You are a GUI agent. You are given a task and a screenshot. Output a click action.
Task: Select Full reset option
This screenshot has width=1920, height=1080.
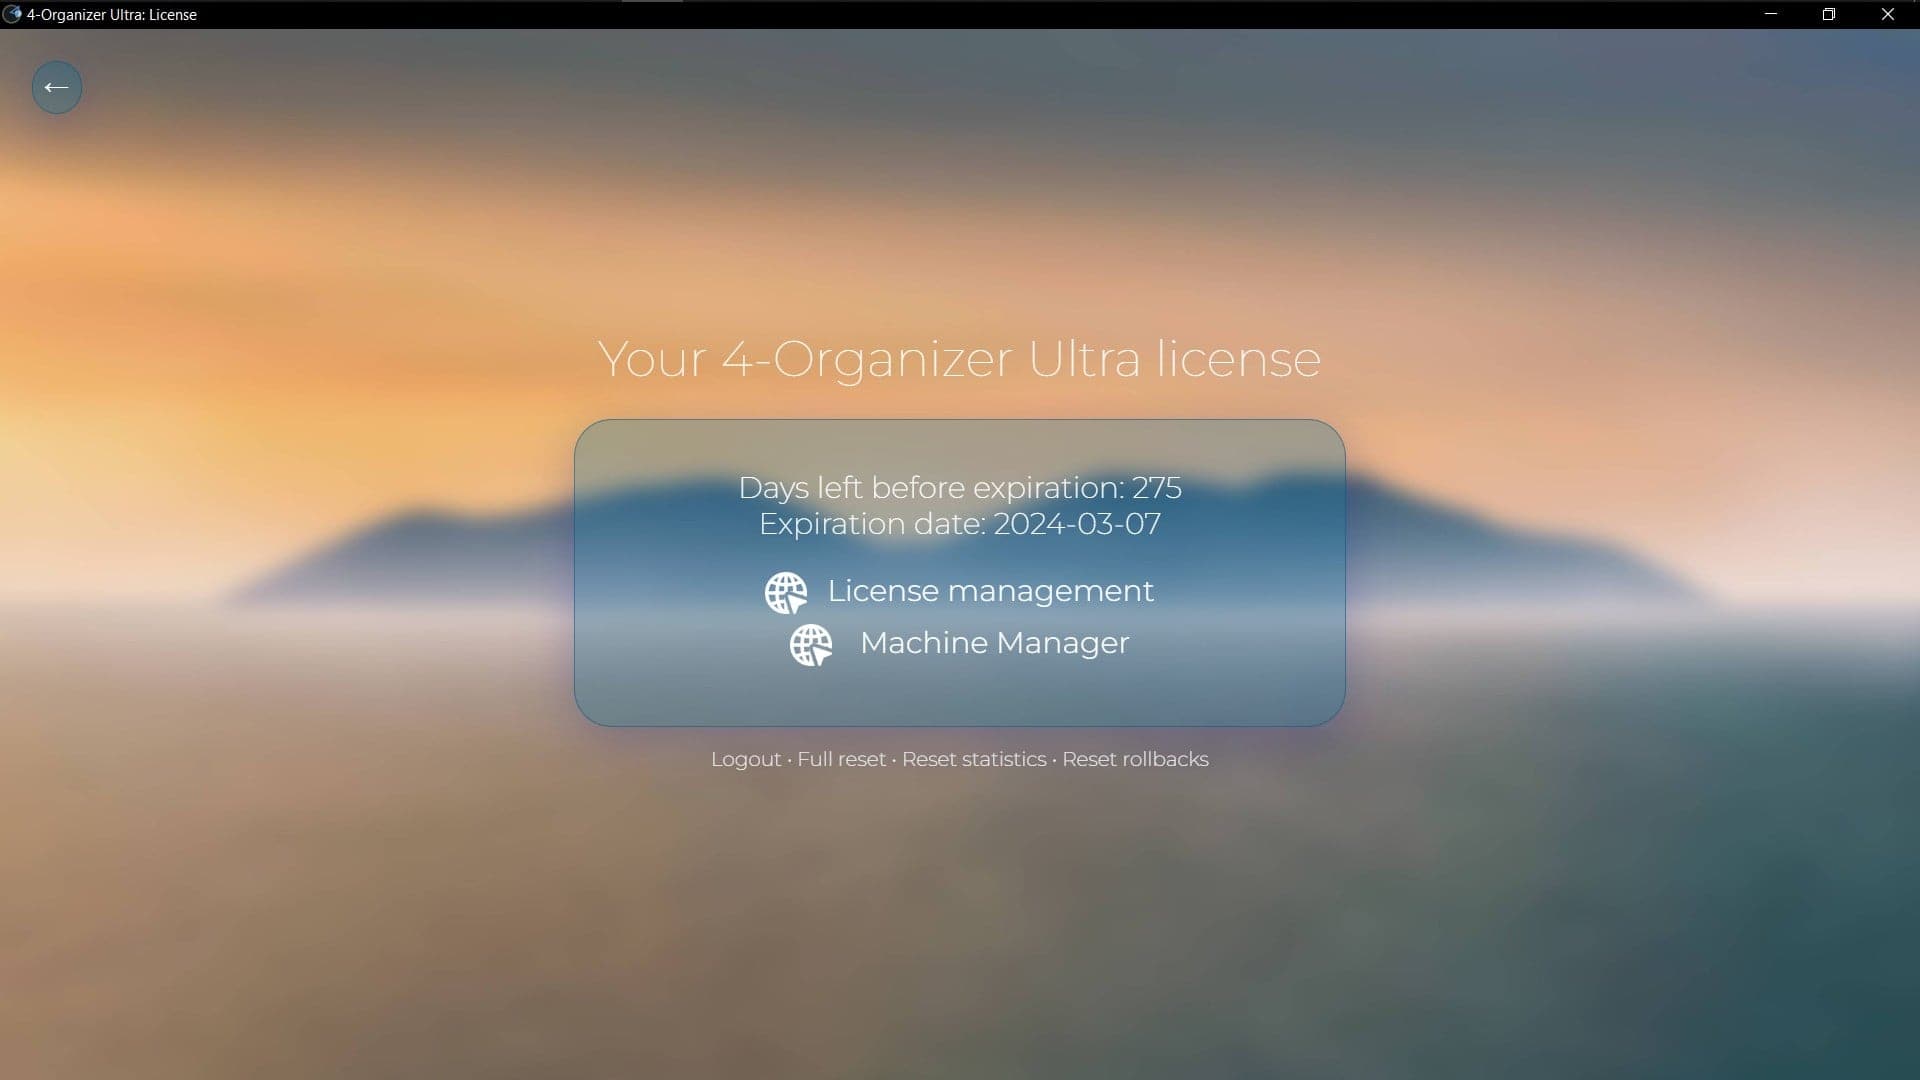click(x=841, y=758)
